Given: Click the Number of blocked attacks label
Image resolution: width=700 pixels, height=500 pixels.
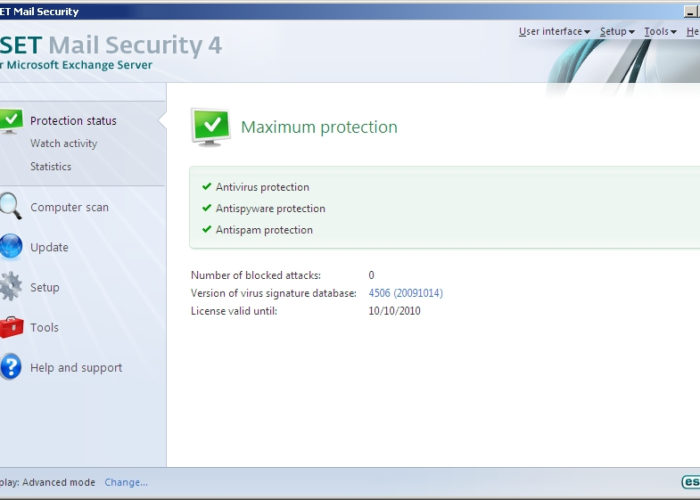Looking at the screenshot, I should (256, 275).
